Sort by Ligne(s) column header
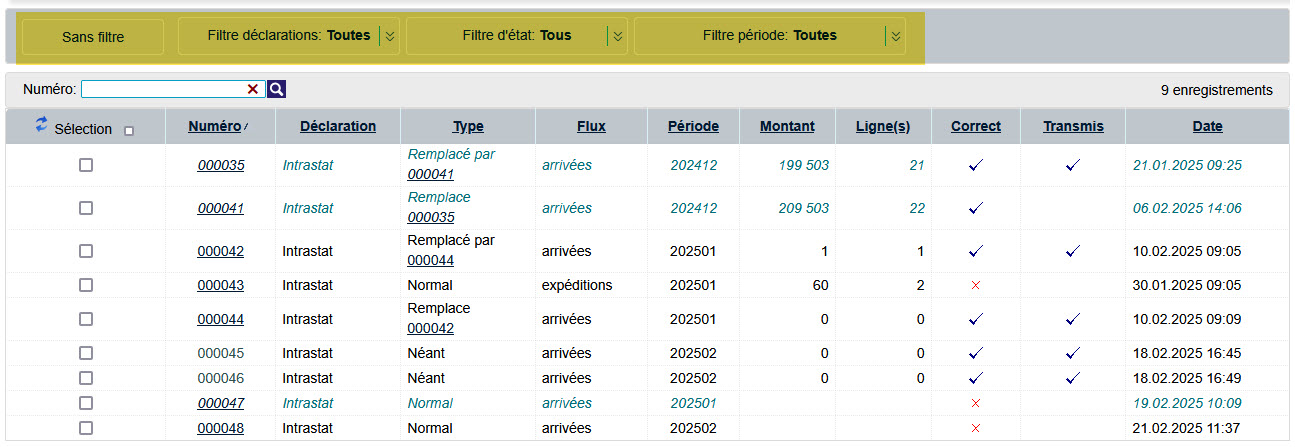 coord(883,126)
